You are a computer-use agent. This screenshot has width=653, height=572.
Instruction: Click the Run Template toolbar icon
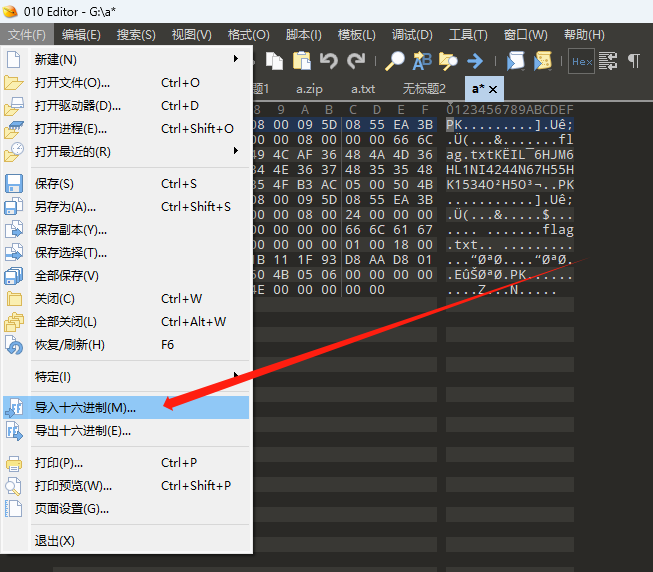tap(543, 61)
